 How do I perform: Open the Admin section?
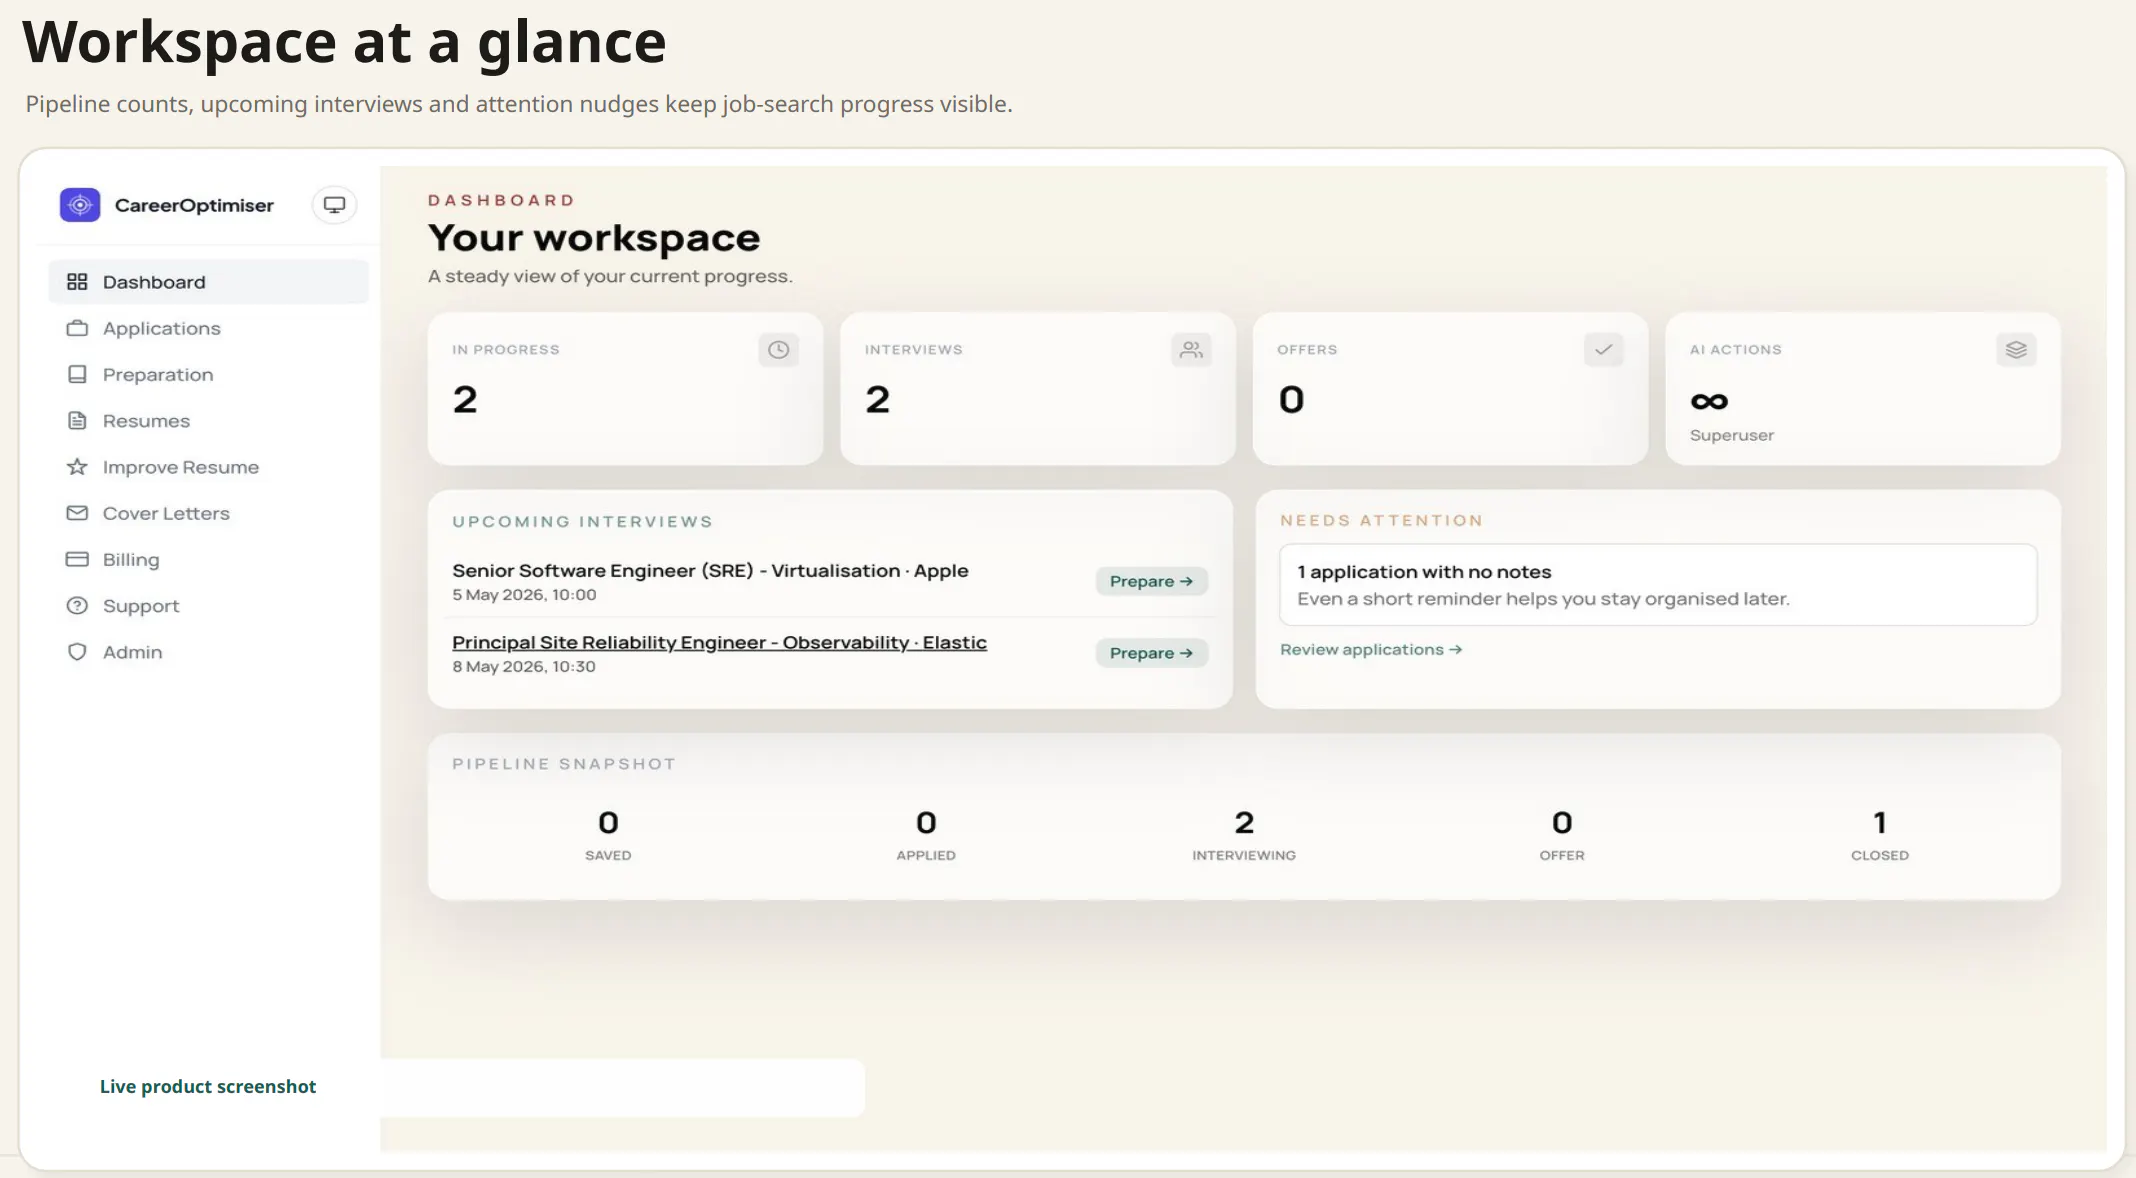tap(208, 652)
